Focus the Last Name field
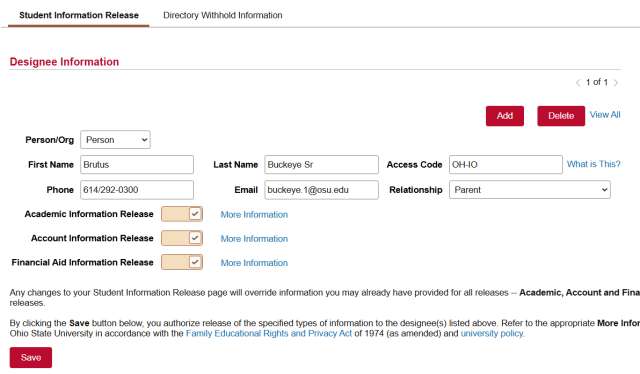The width and height of the screenshot is (640, 374). click(322, 165)
